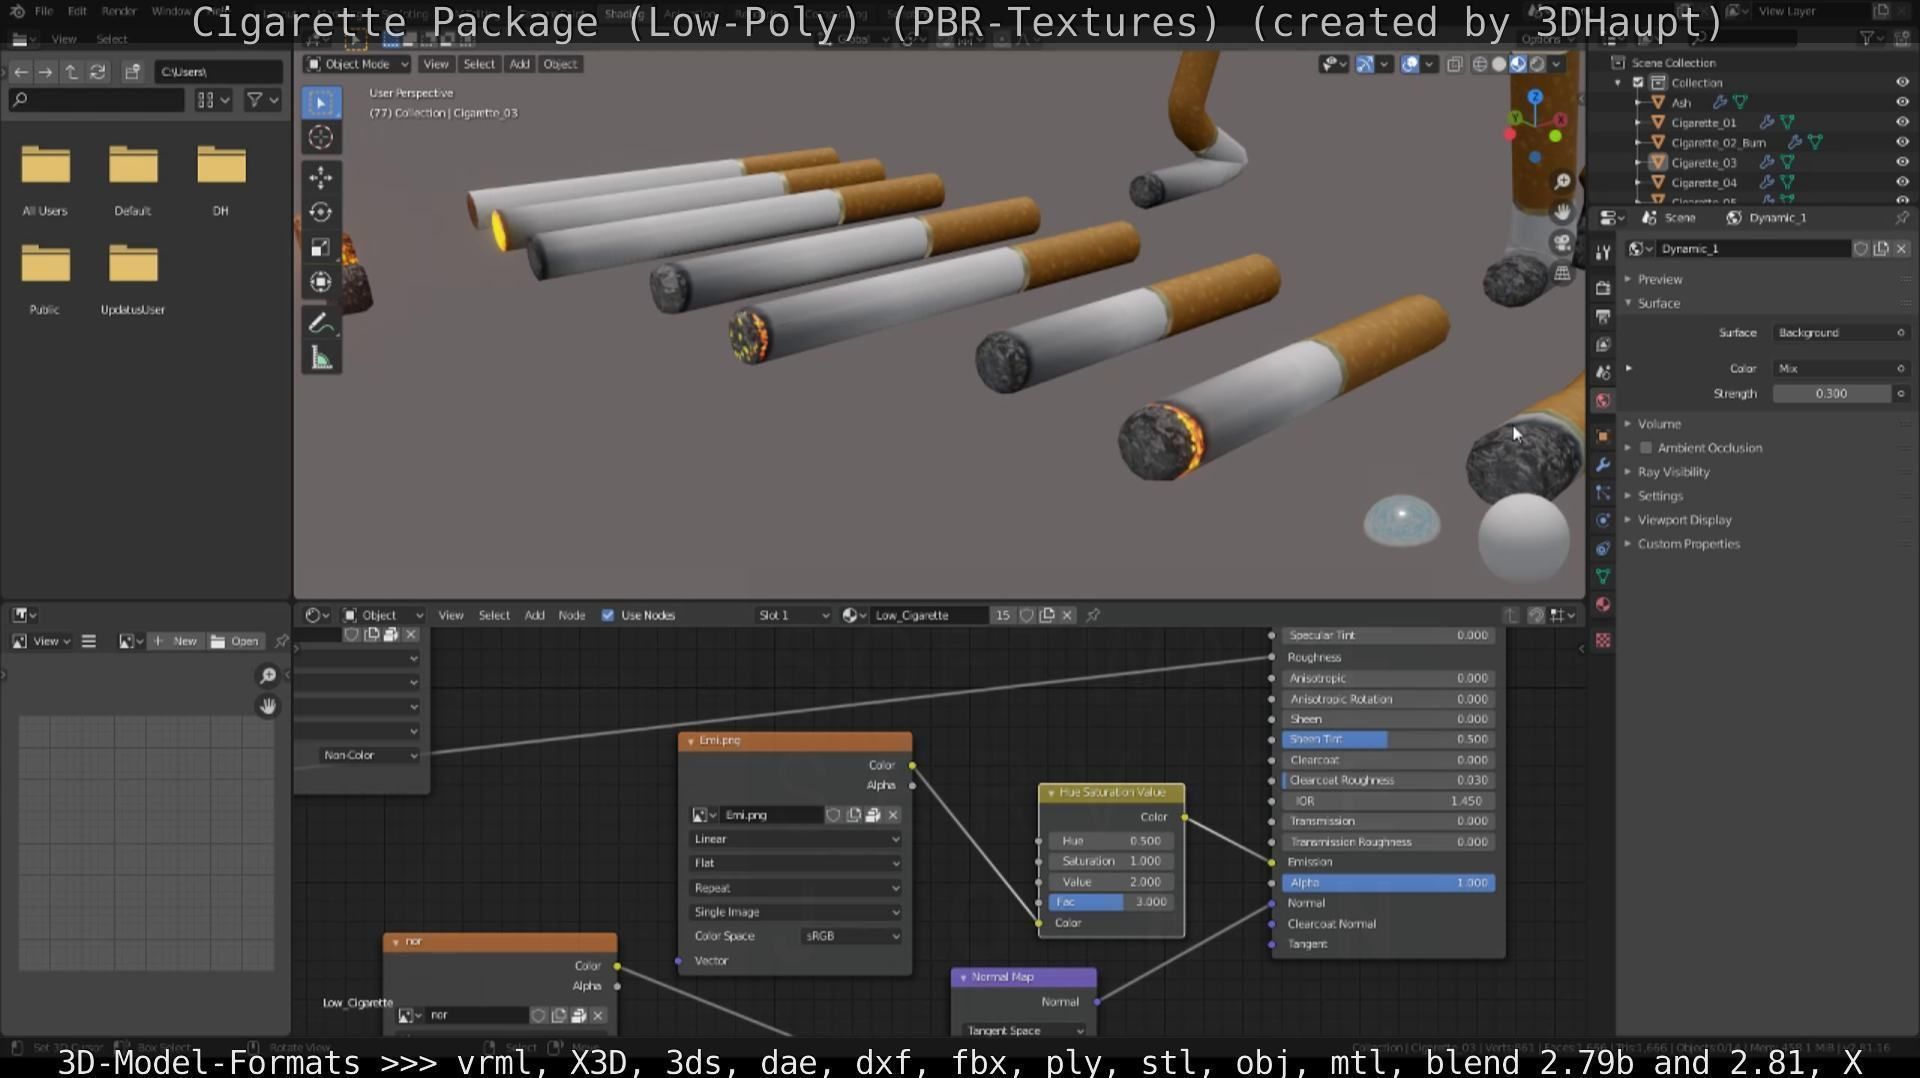The width and height of the screenshot is (1920, 1078).
Task: Switch to rendered viewport shading
Action: tap(1537, 64)
